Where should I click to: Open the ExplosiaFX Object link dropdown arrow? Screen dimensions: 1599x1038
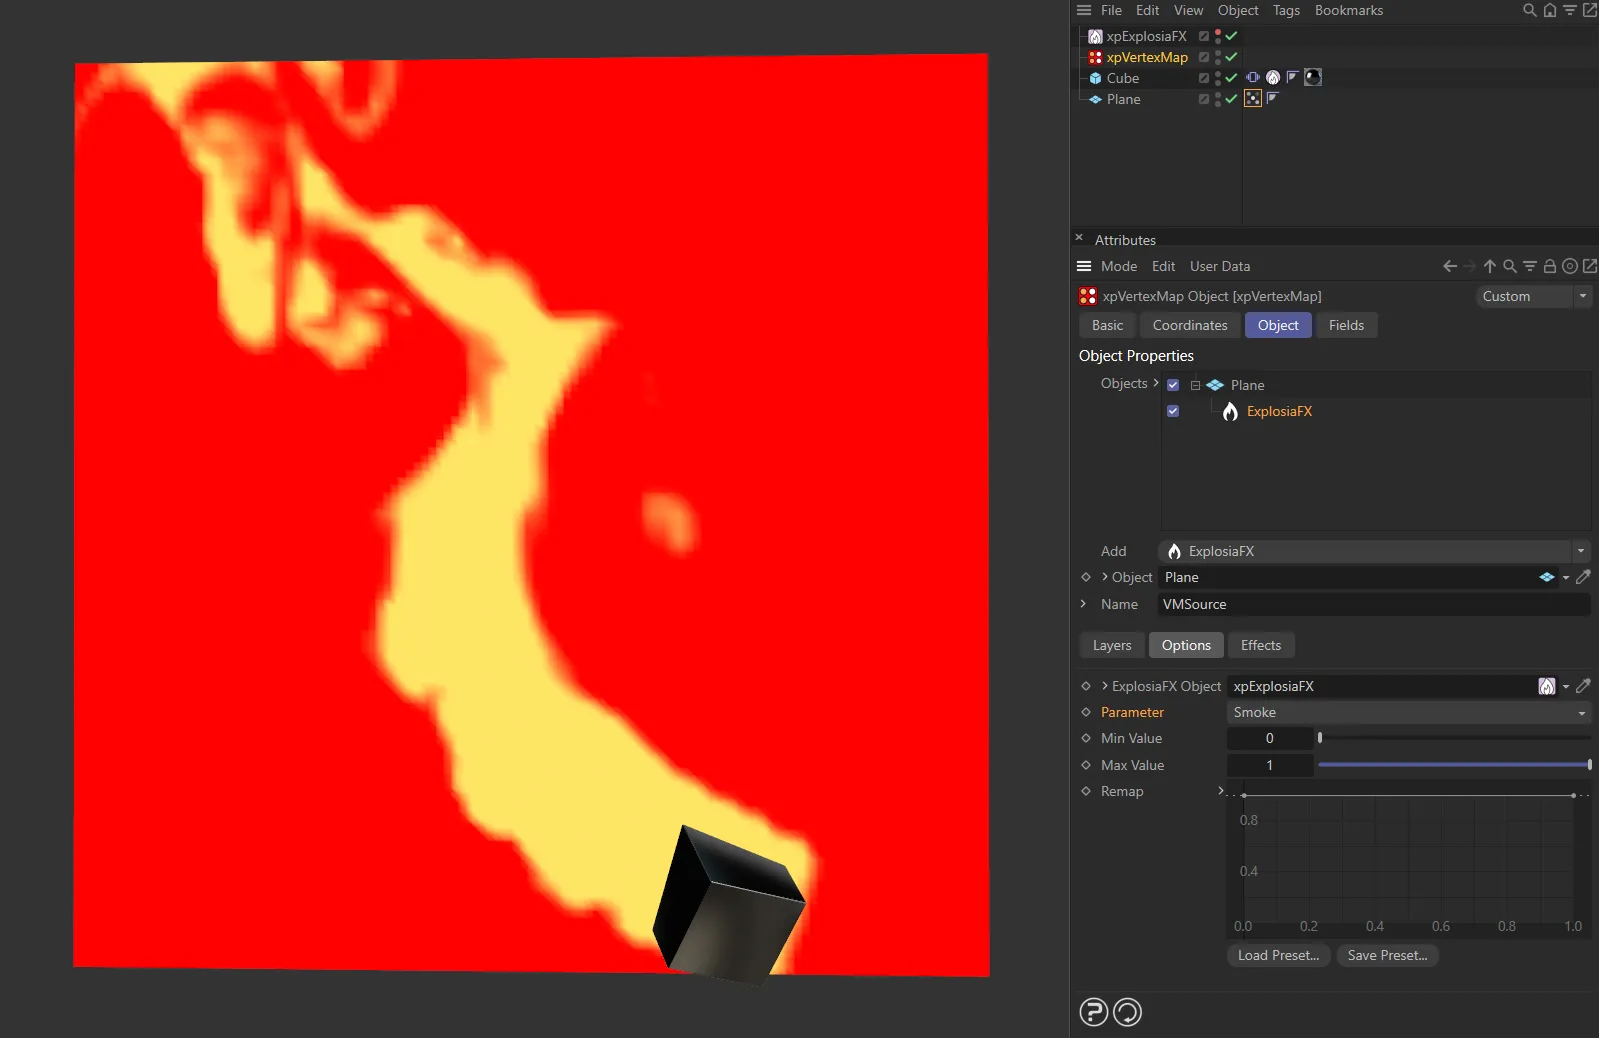1566,686
